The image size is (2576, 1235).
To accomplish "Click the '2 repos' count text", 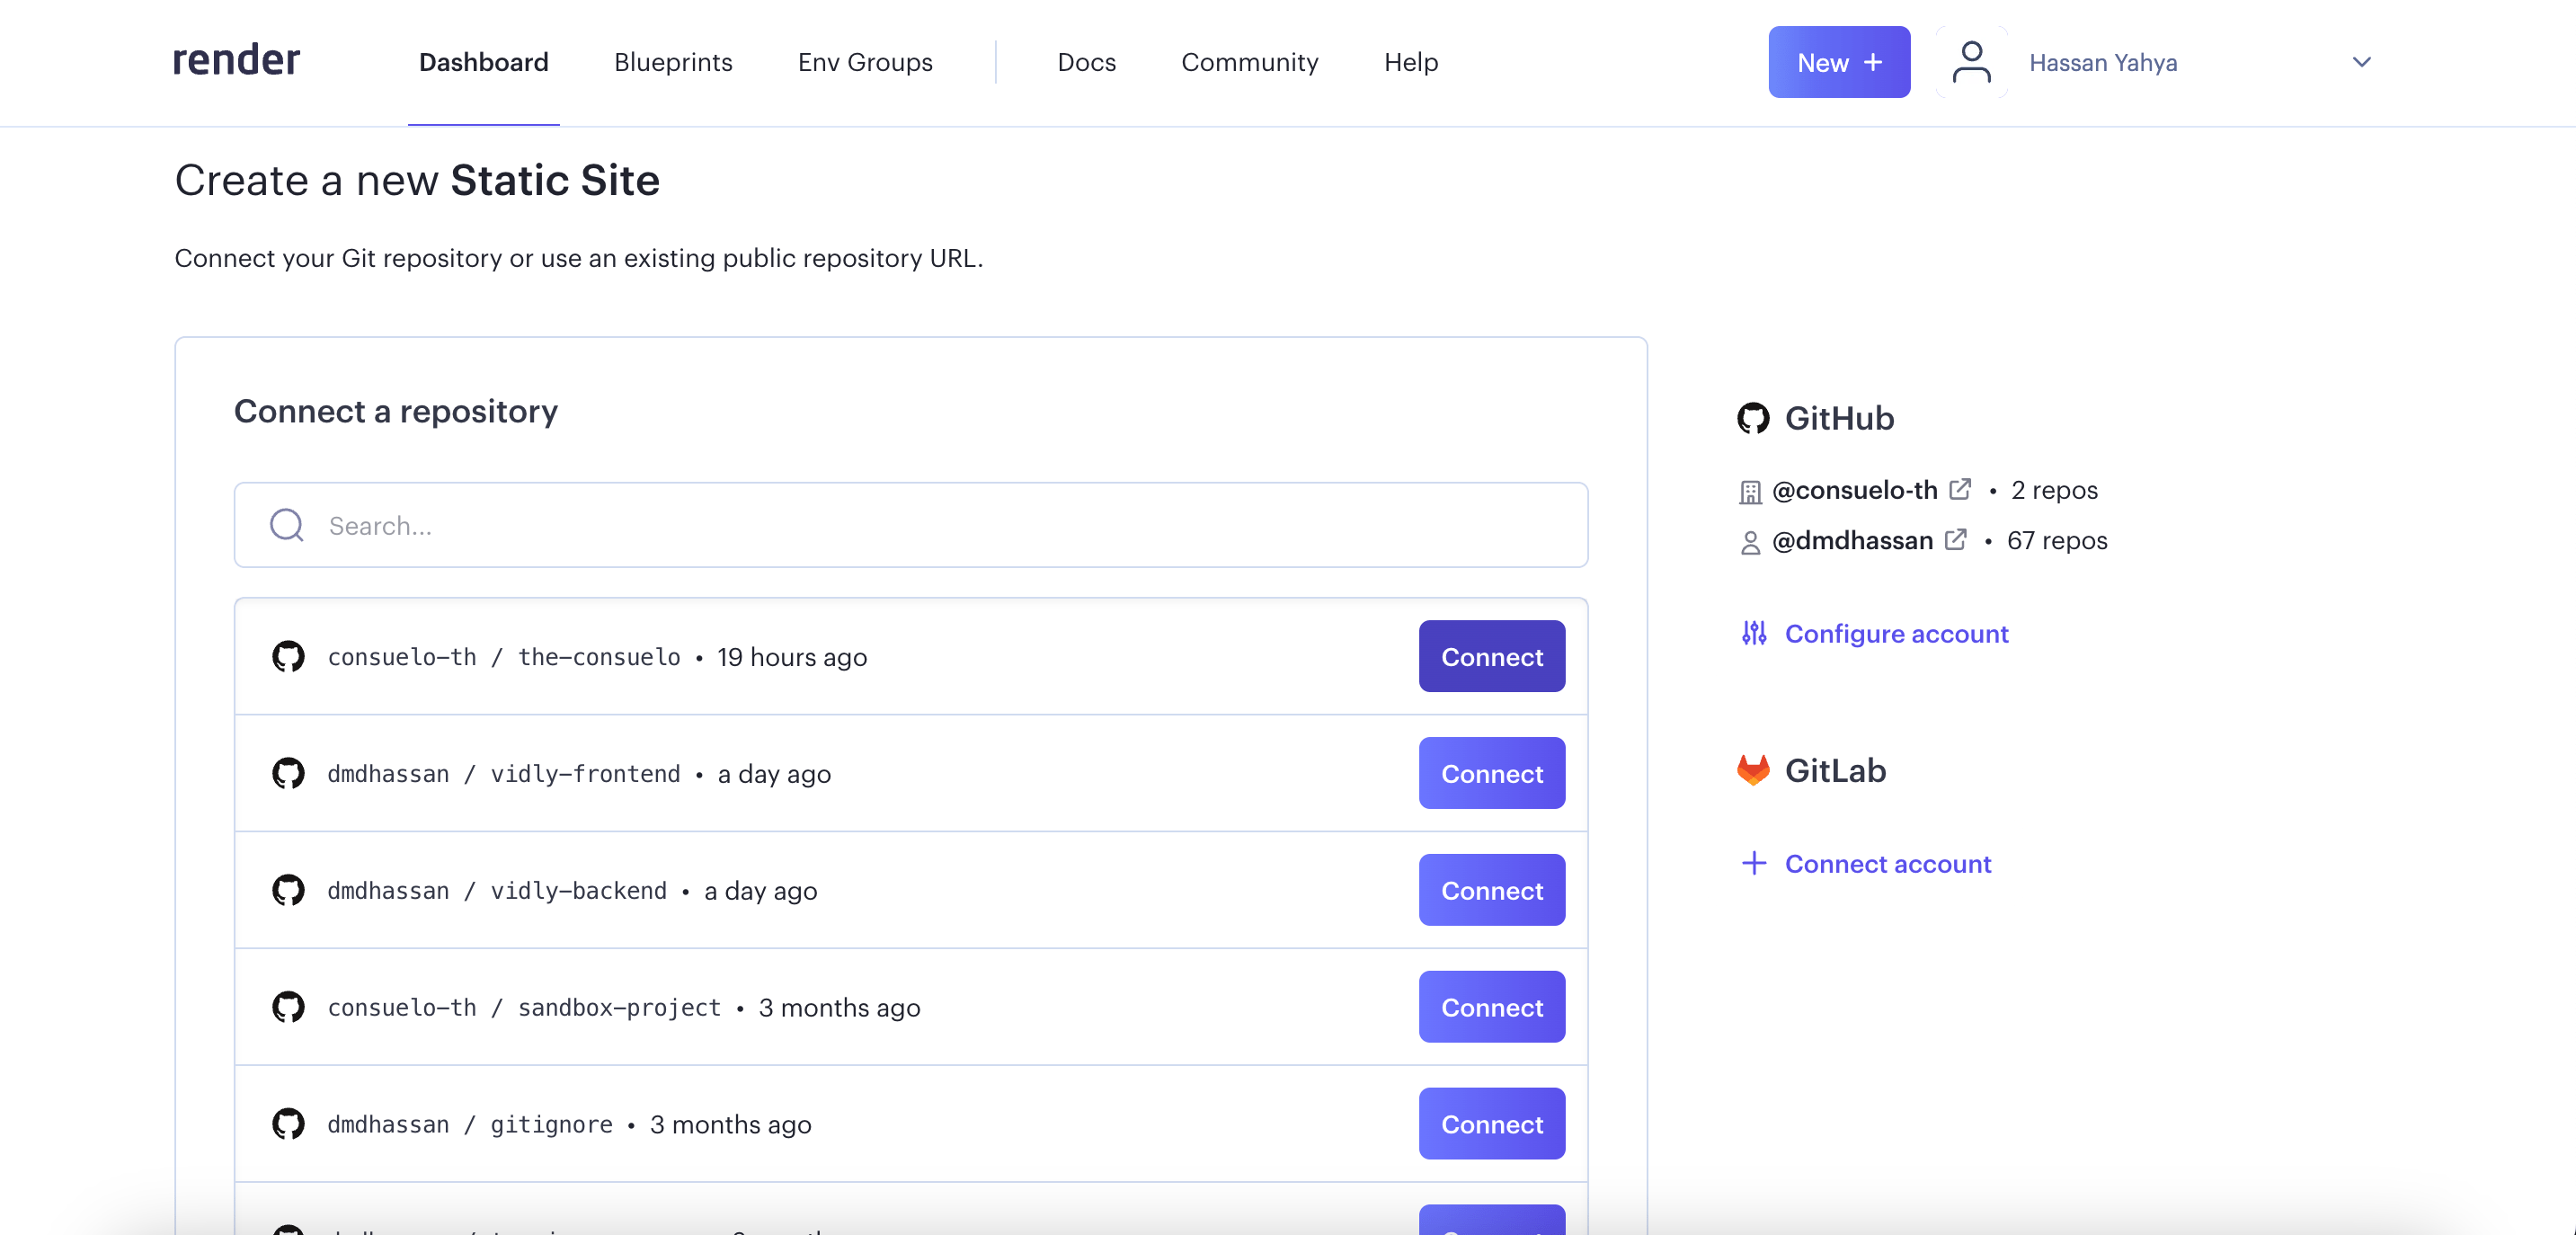I will [2054, 490].
